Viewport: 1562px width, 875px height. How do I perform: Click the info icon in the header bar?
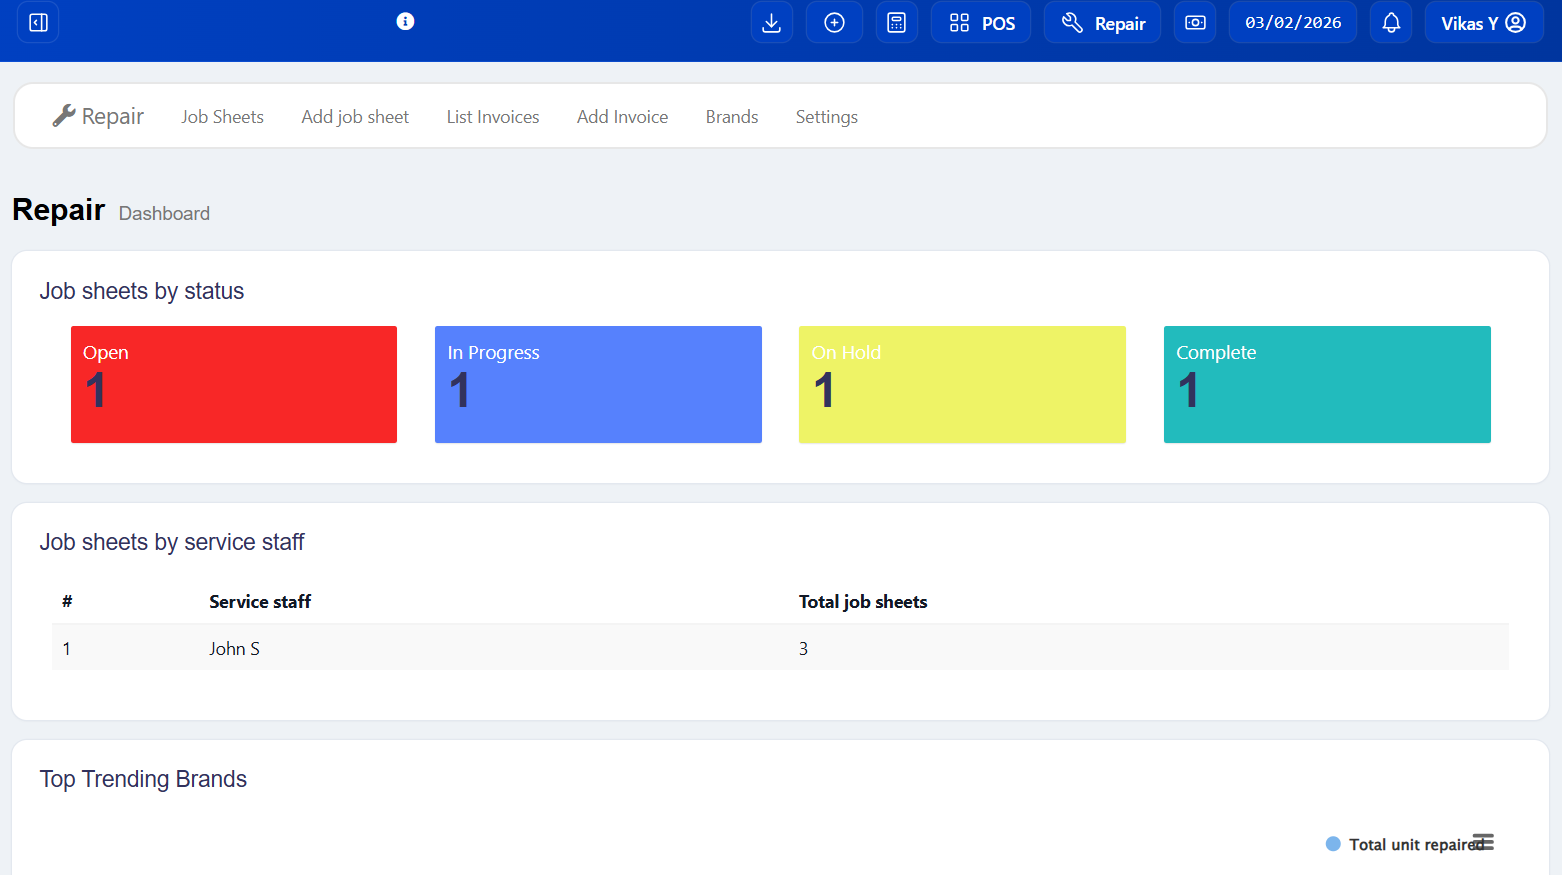pyautogui.click(x=405, y=20)
